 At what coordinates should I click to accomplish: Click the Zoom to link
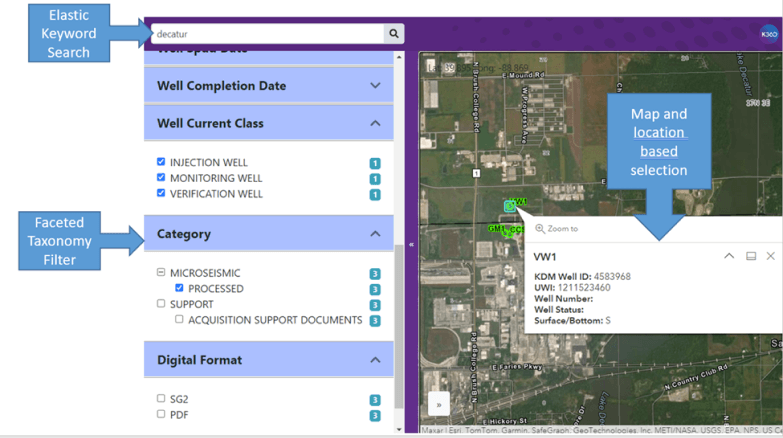point(563,229)
